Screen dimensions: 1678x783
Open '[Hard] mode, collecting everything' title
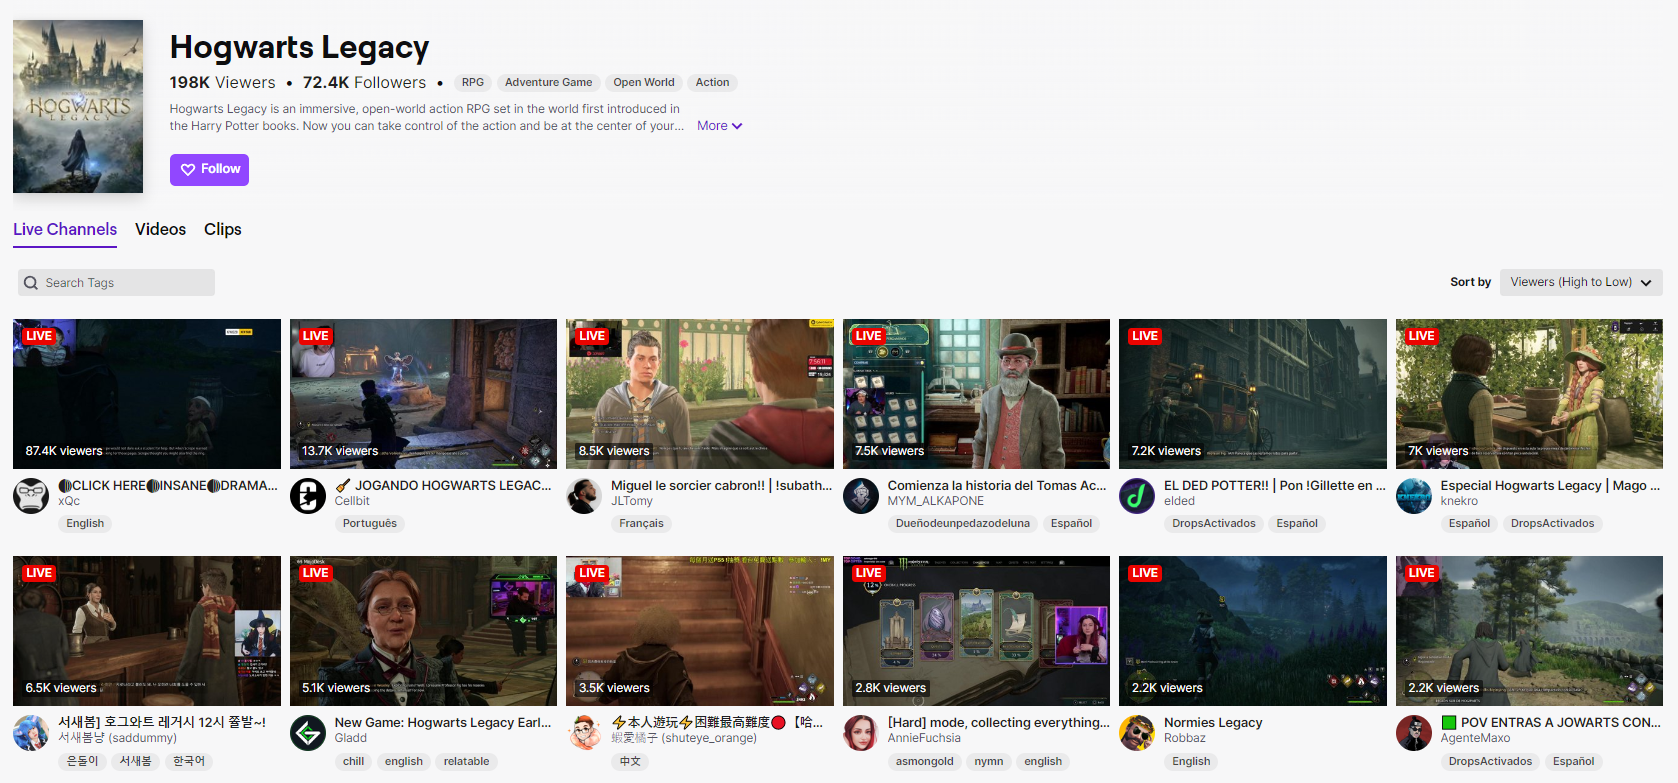[999, 722]
